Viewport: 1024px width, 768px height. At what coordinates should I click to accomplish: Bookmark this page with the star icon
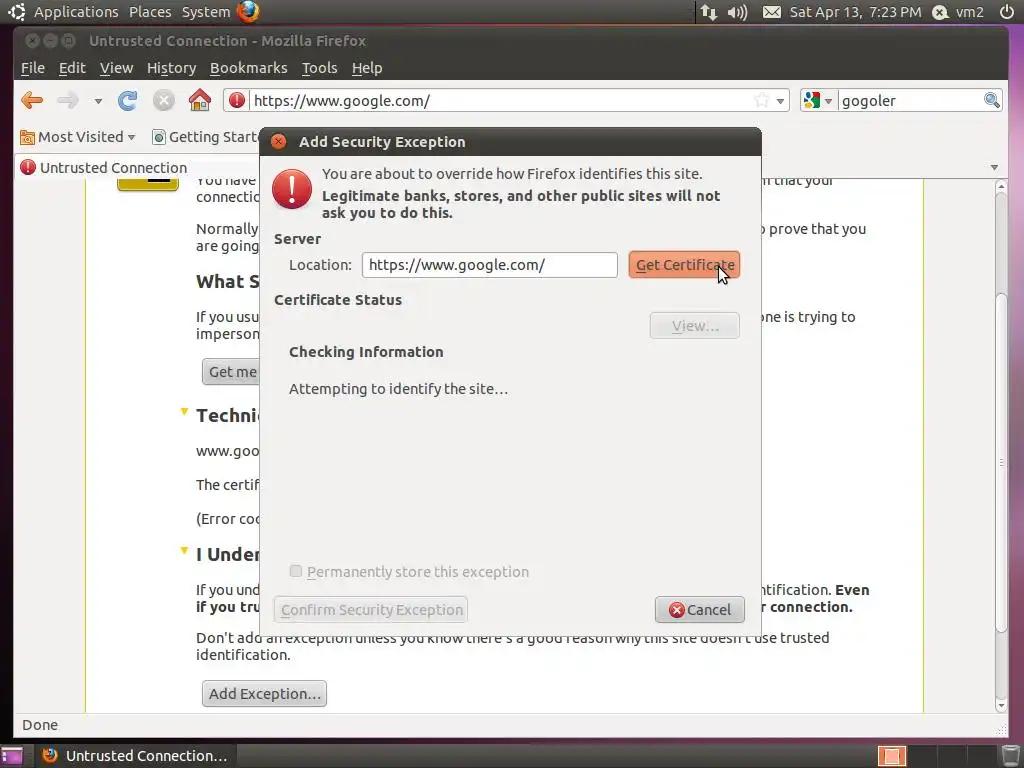(761, 101)
